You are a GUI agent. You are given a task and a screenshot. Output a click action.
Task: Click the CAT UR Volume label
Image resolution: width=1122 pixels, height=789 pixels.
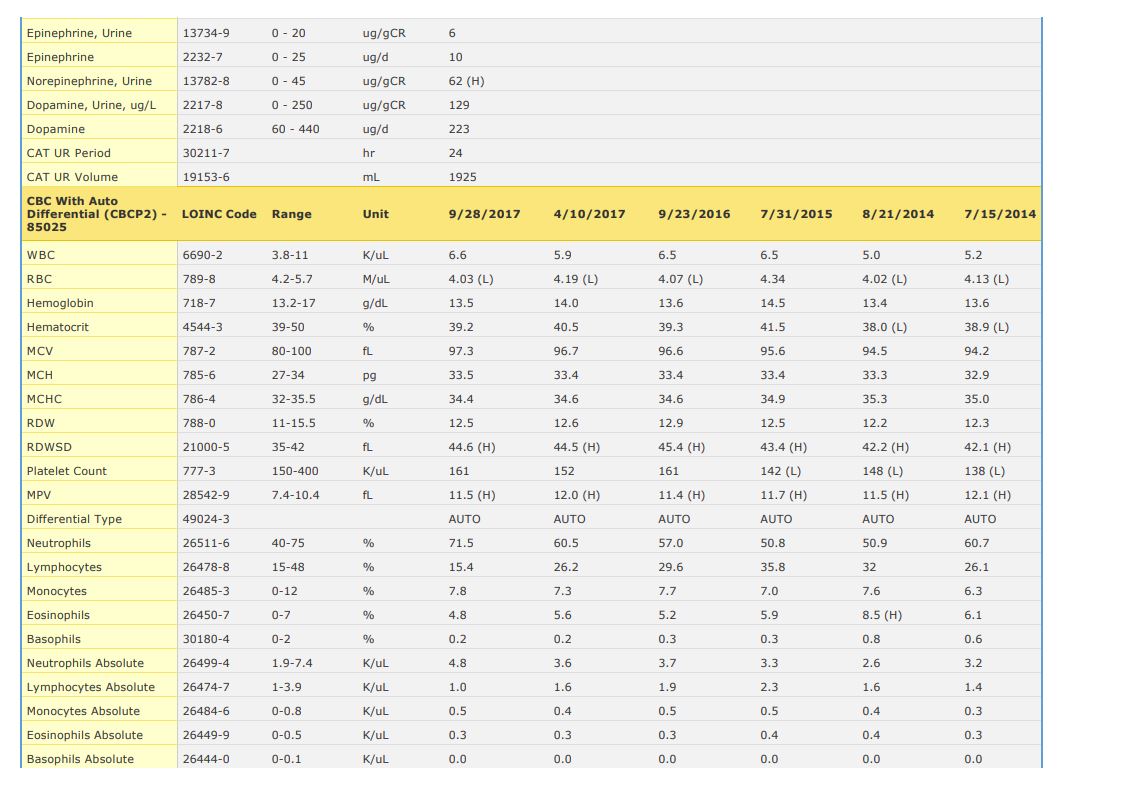click(x=71, y=177)
